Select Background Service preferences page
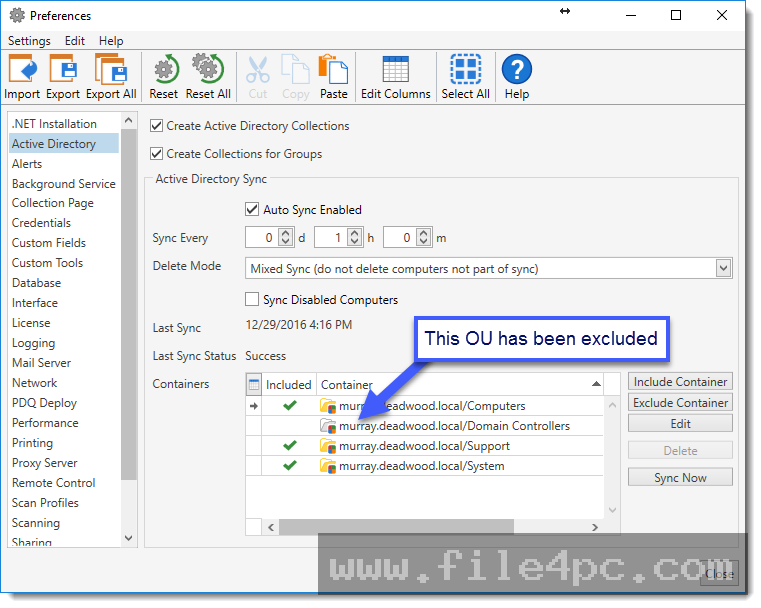Screen dimensions: 761x608 64,184
